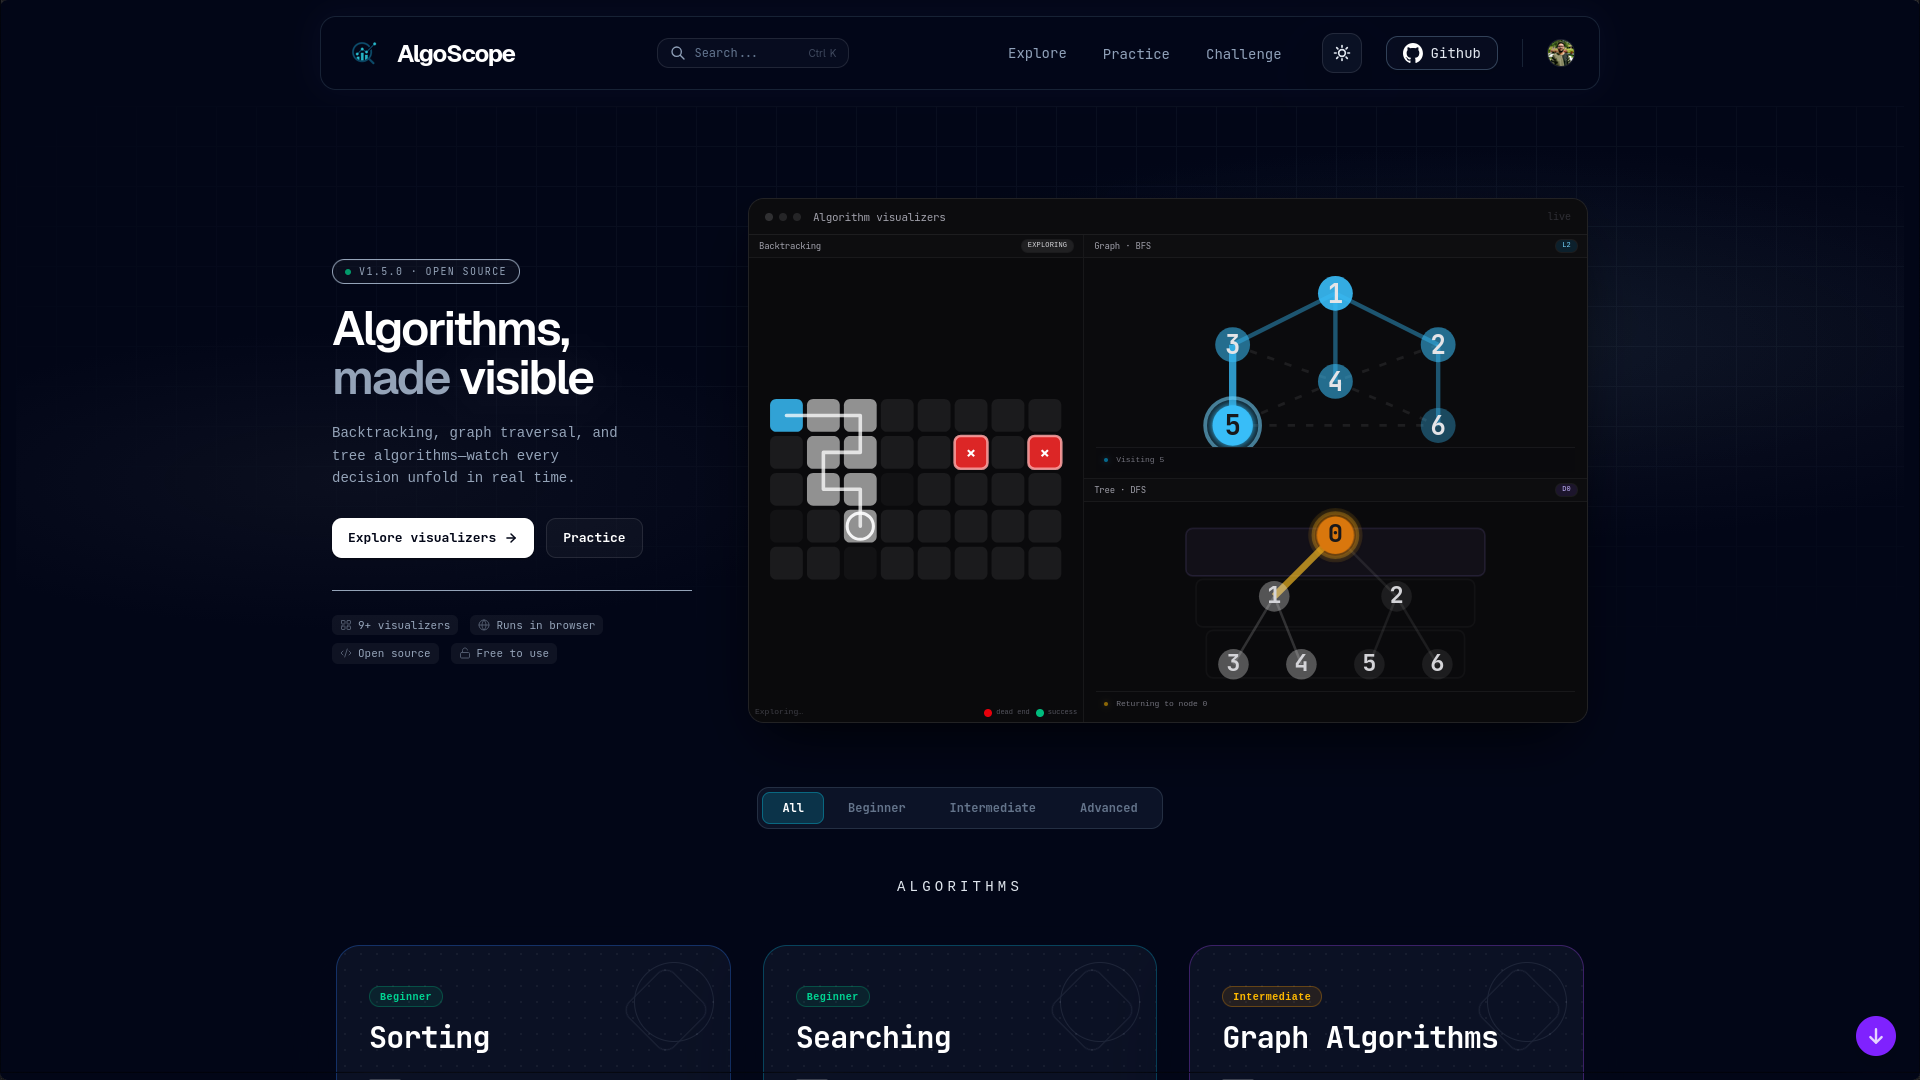This screenshot has height=1080, width=1920.
Task: Click BFS graph node 4
Action: [x=1335, y=381]
